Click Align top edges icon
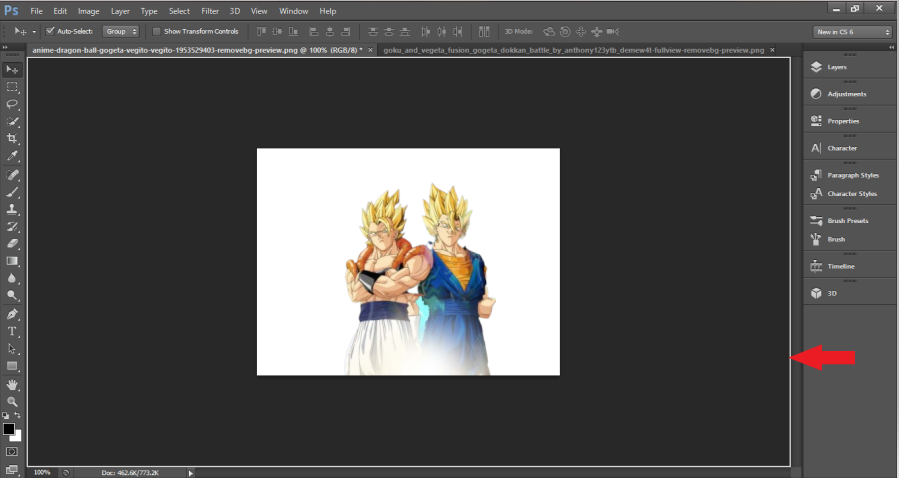 (x=261, y=31)
